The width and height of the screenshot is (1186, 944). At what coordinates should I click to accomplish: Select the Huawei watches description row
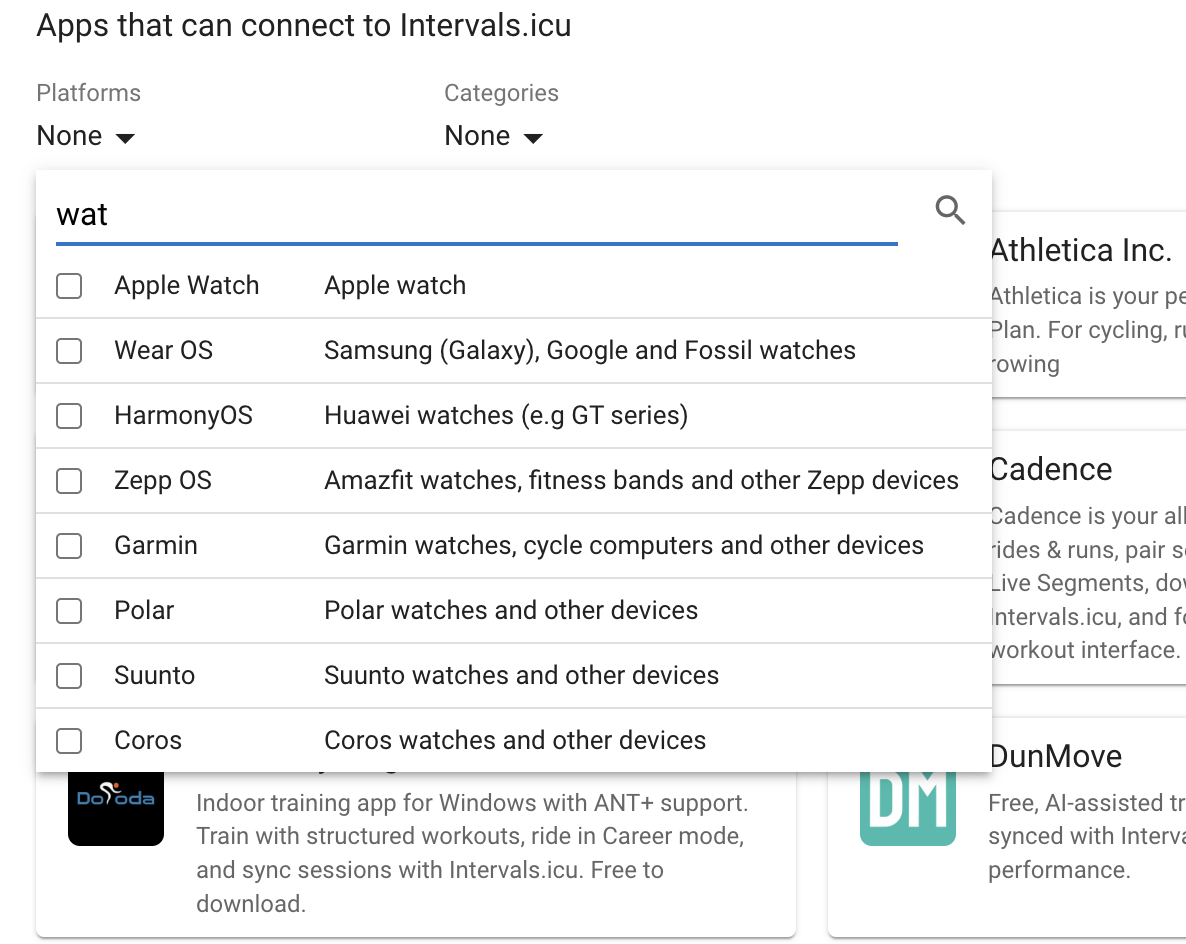(505, 416)
